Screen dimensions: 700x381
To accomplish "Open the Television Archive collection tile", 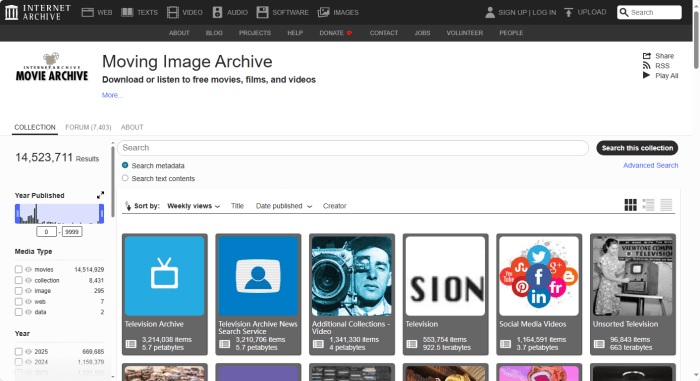I will coord(164,294).
